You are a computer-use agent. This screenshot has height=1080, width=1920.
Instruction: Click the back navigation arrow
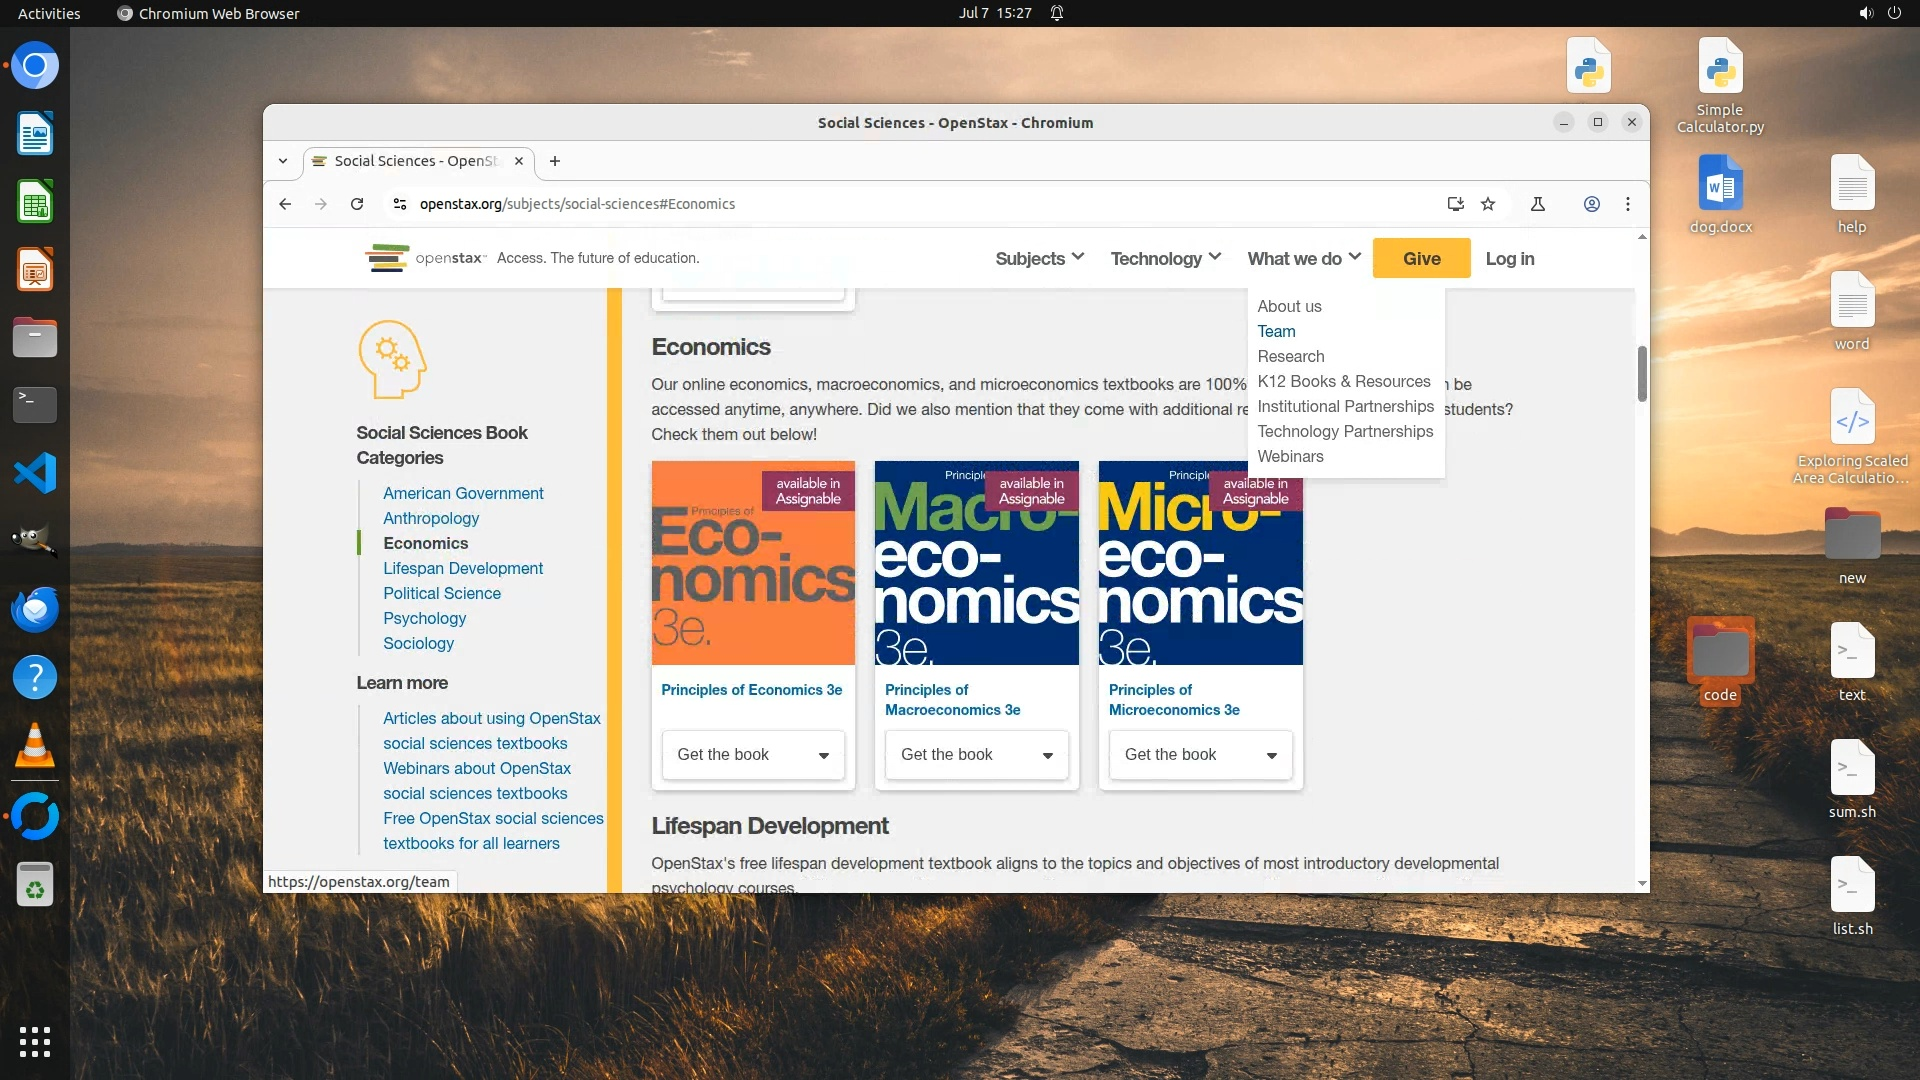(x=285, y=204)
